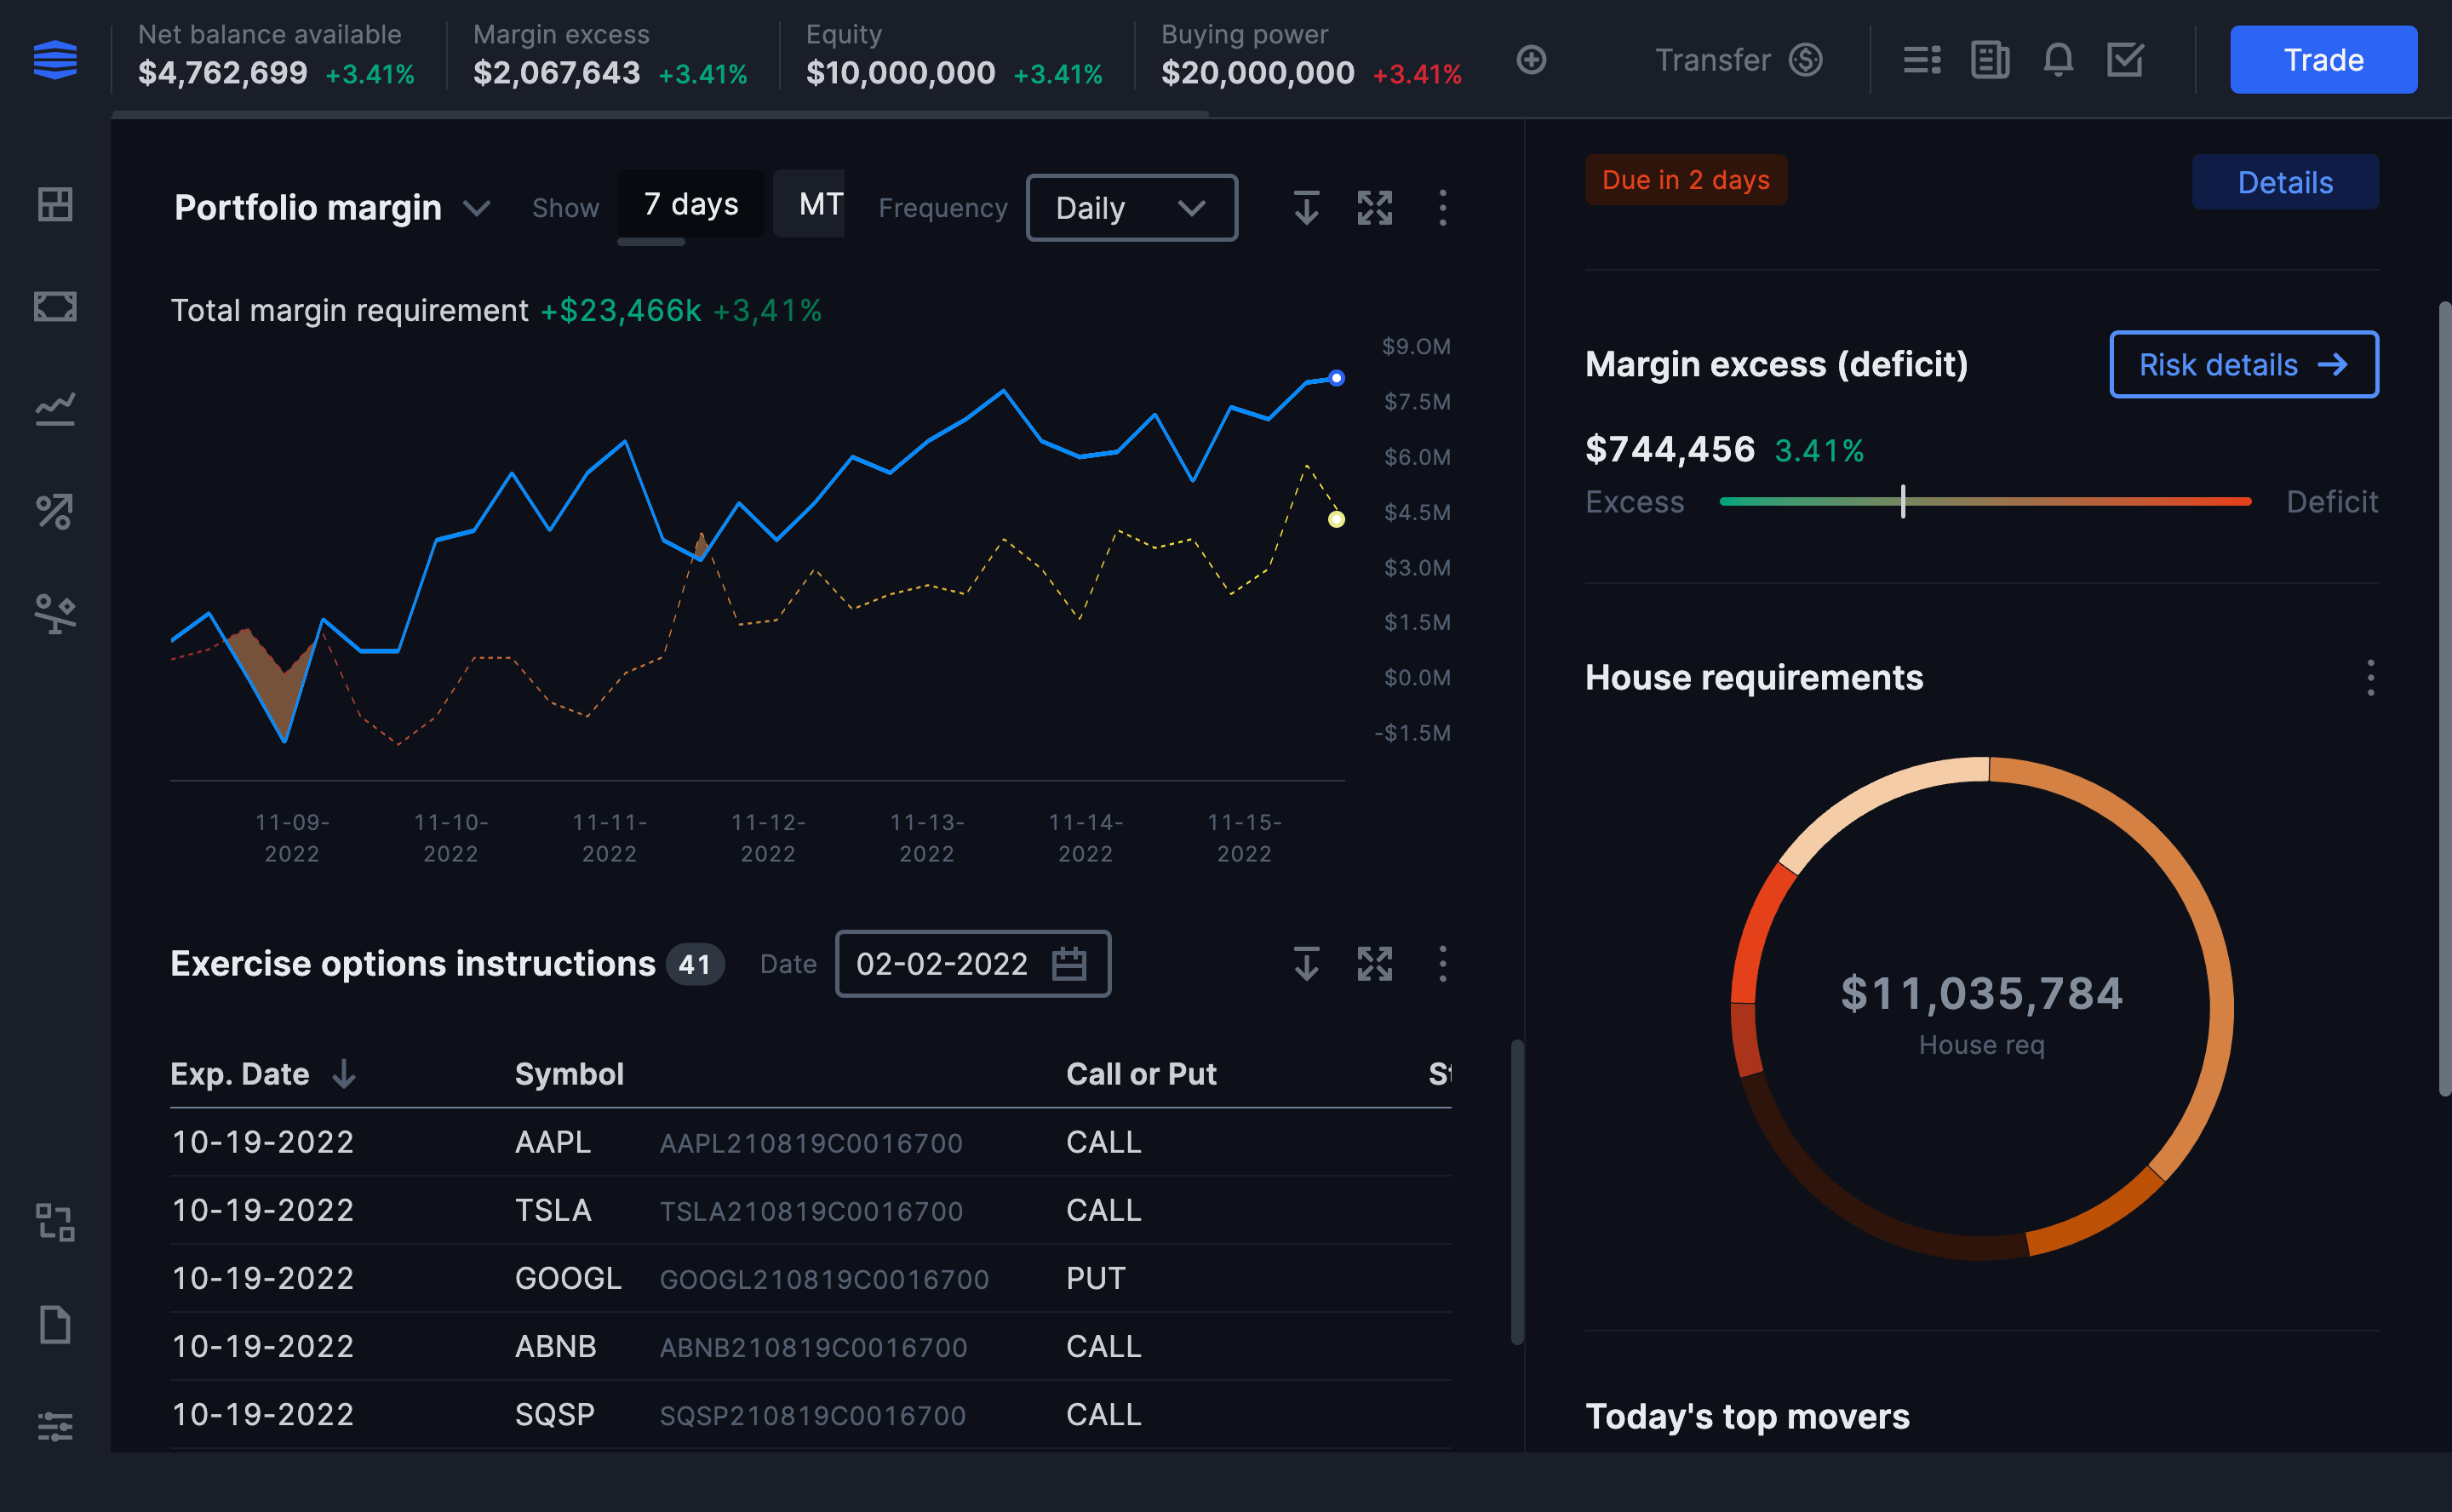Open Risk details link
Screen dimensions: 2452x1512
[x=2243, y=365]
